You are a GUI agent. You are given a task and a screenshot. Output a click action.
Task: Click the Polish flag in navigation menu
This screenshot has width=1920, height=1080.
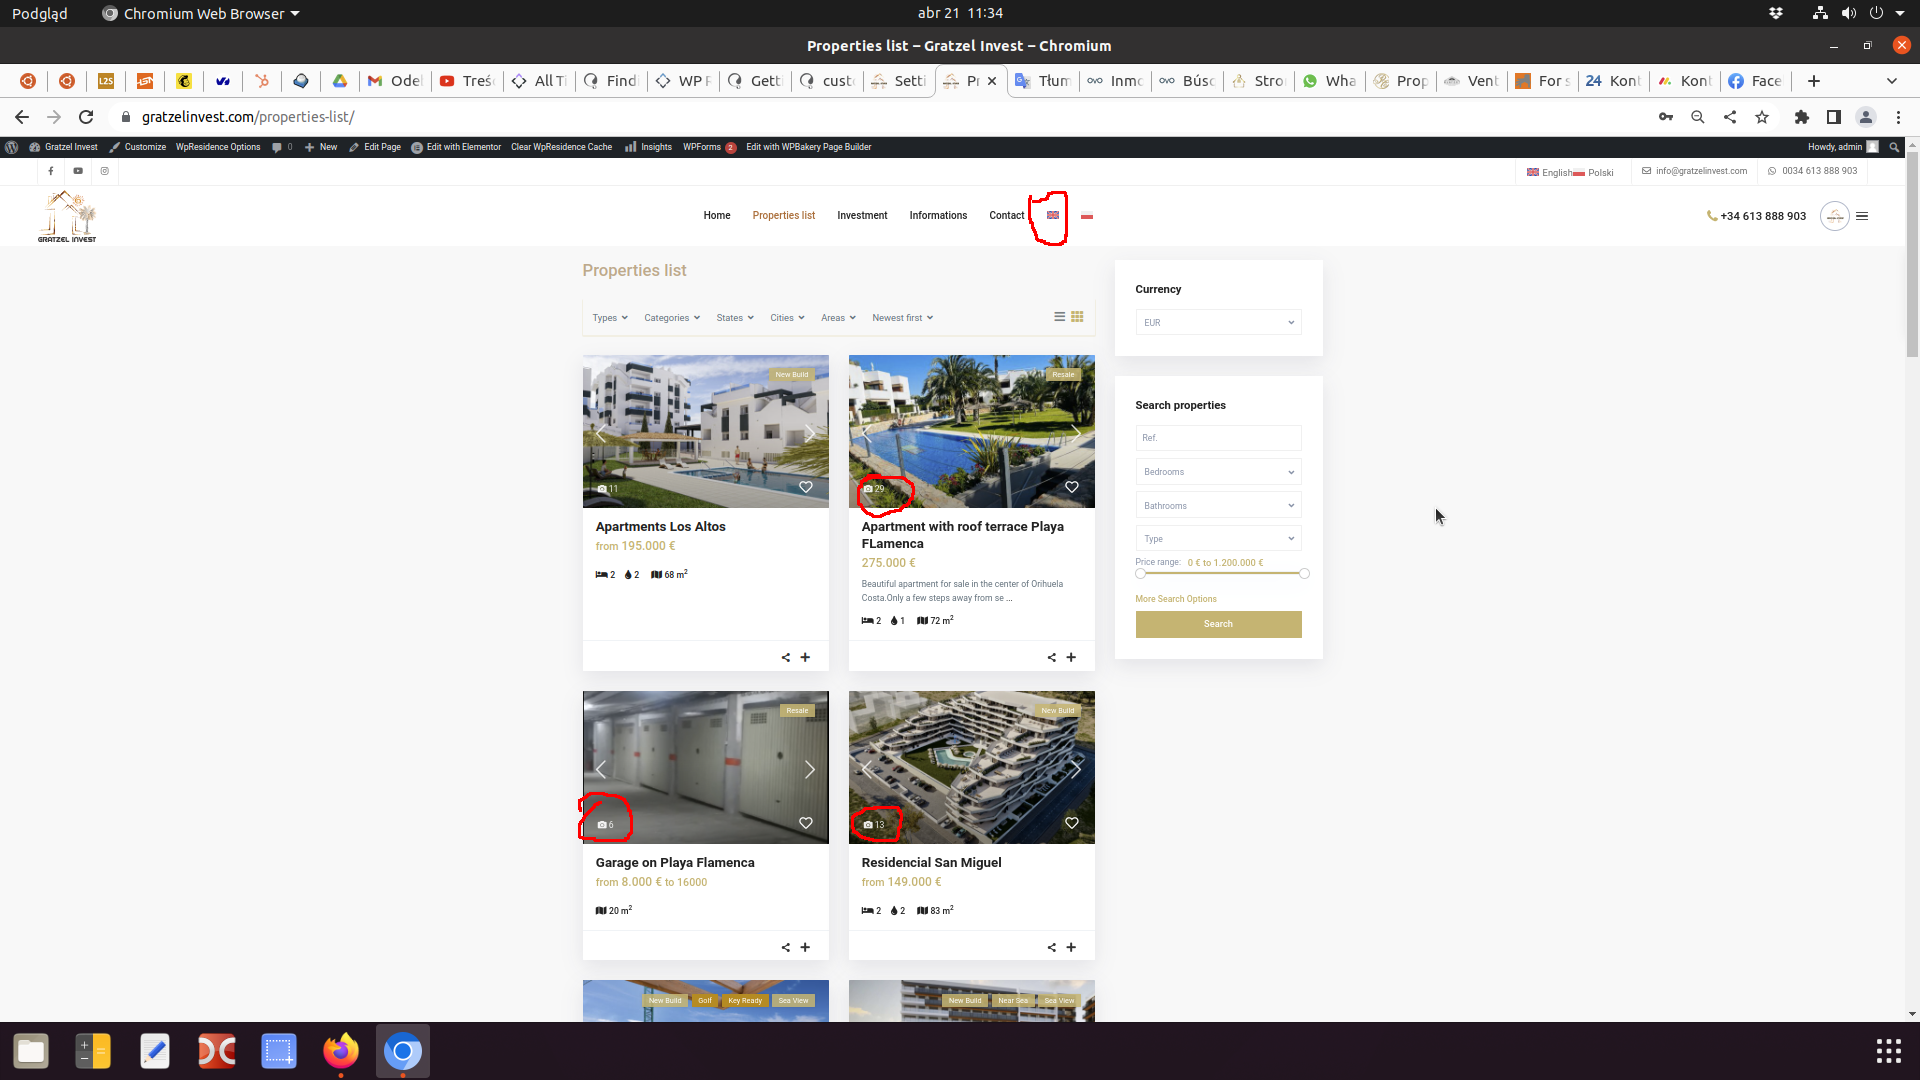(1087, 216)
